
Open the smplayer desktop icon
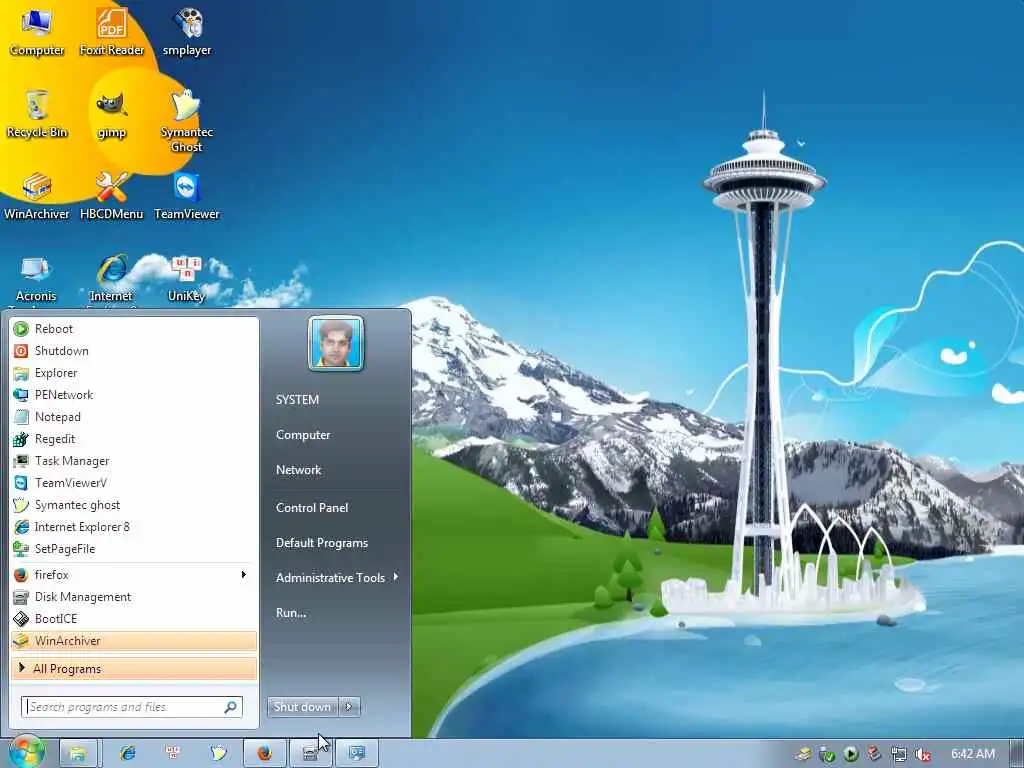pyautogui.click(x=187, y=32)
